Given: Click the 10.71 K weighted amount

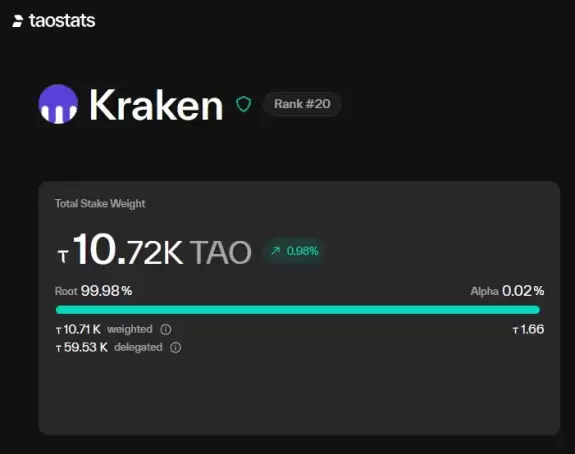Looking at the screenshot, I should pyautogui.click(x=78, y=329).
